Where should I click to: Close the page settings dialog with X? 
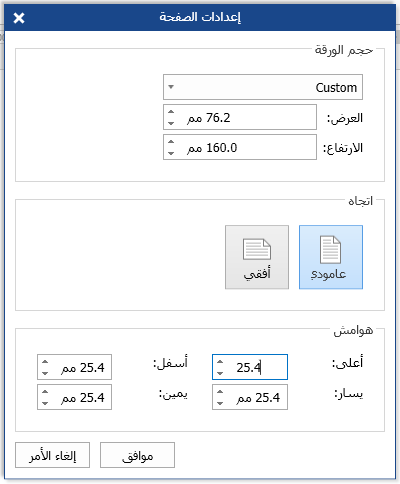(x=19, y=18)
